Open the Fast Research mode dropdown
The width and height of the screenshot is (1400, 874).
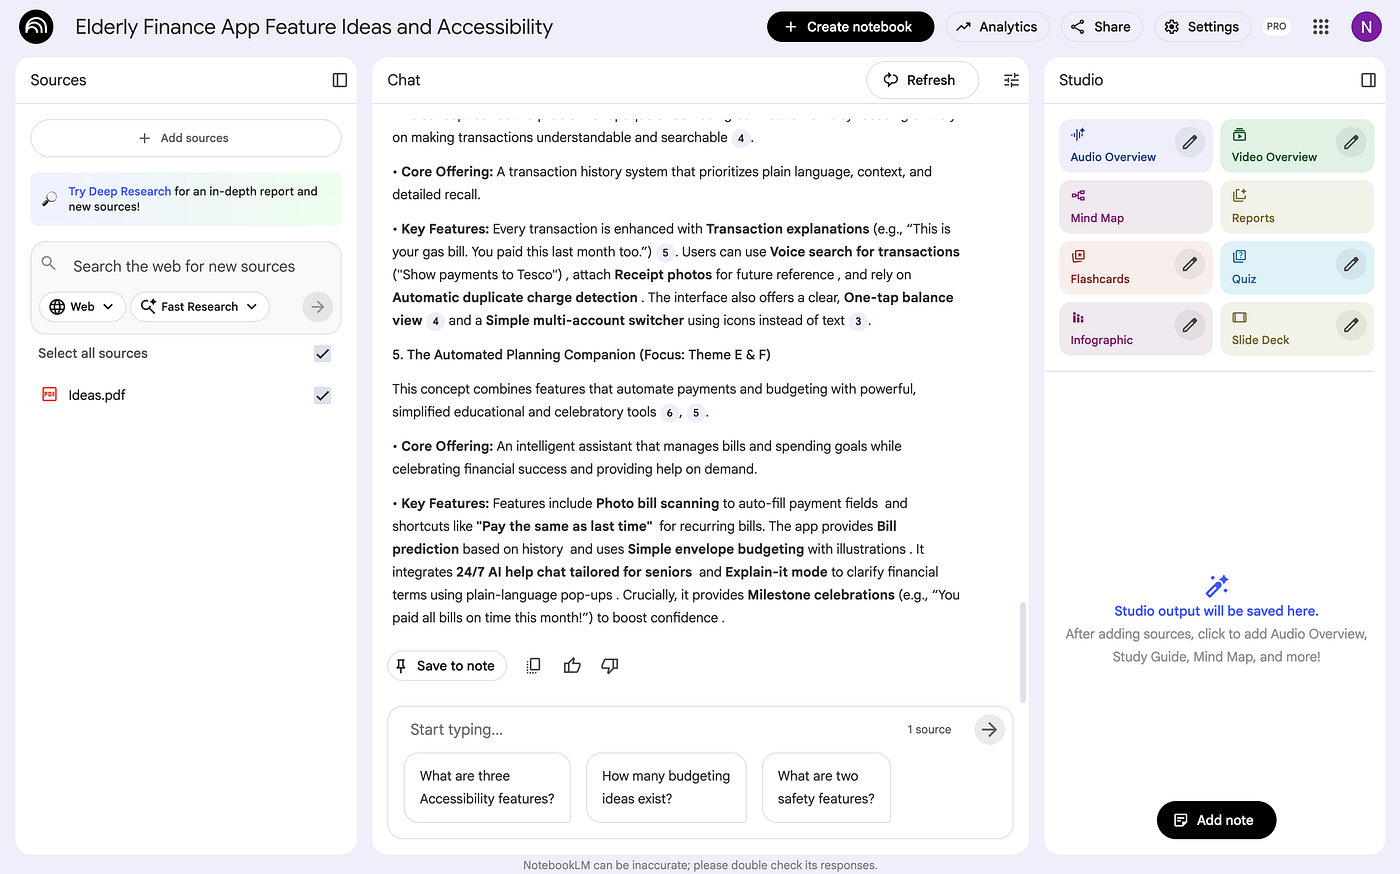tap(200, 307)
